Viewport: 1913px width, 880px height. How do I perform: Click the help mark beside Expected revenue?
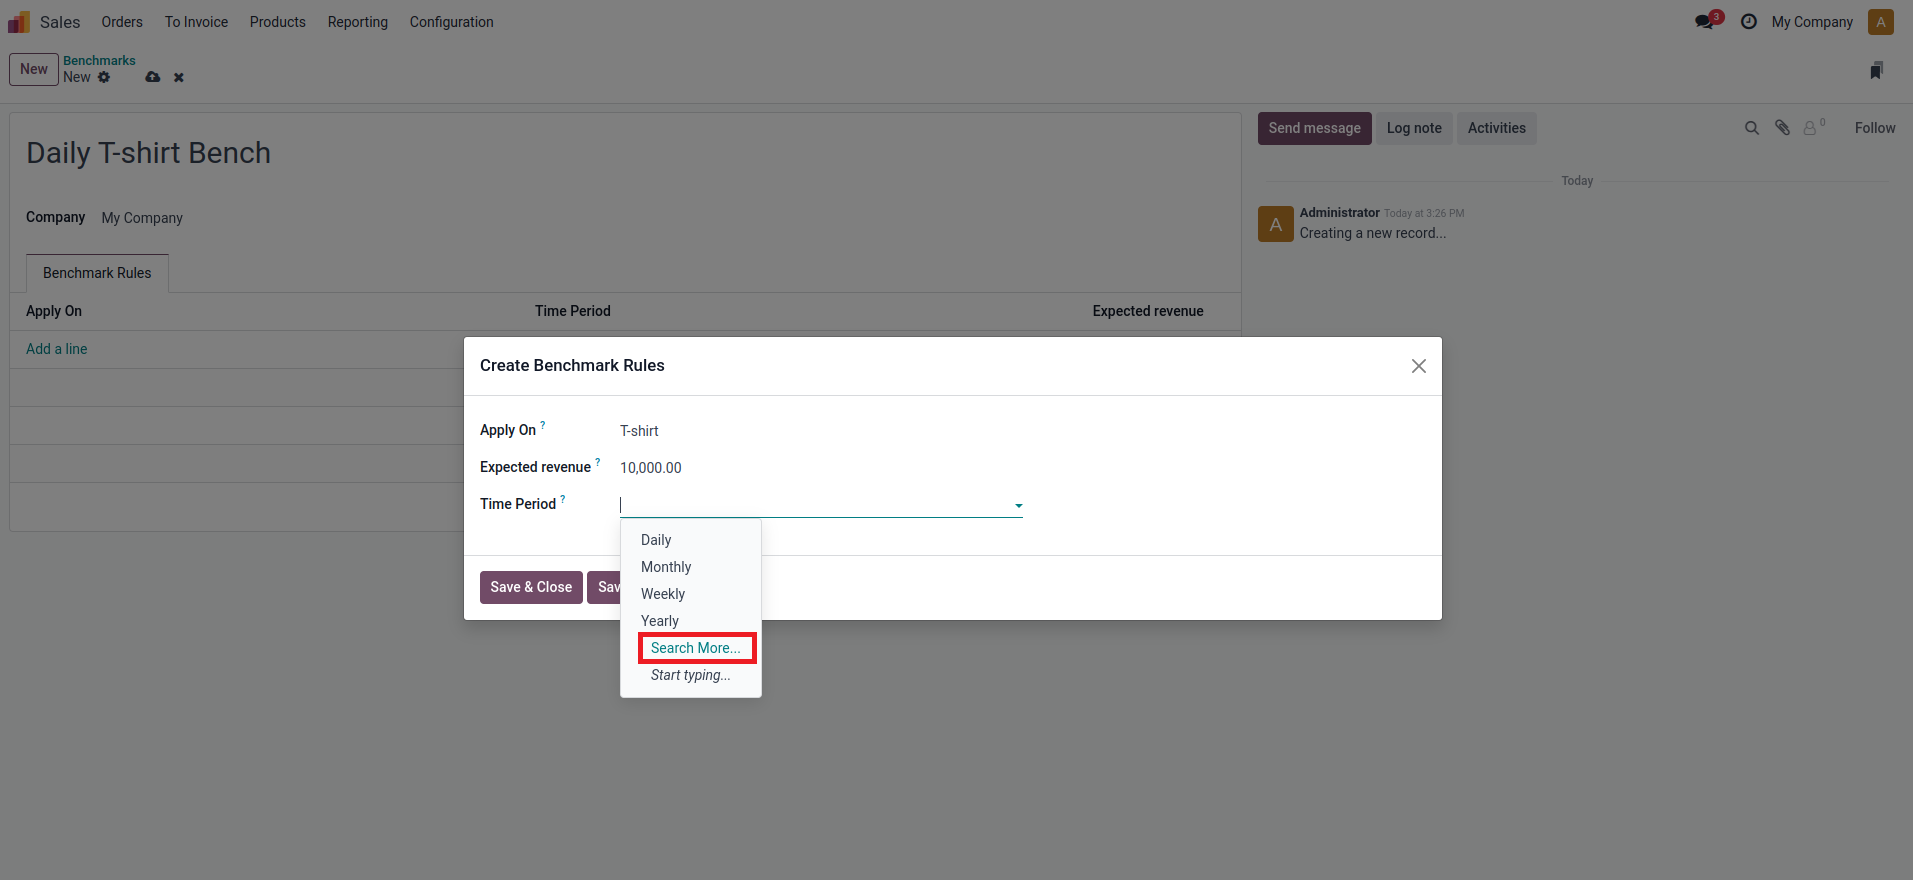pos(598,461)
